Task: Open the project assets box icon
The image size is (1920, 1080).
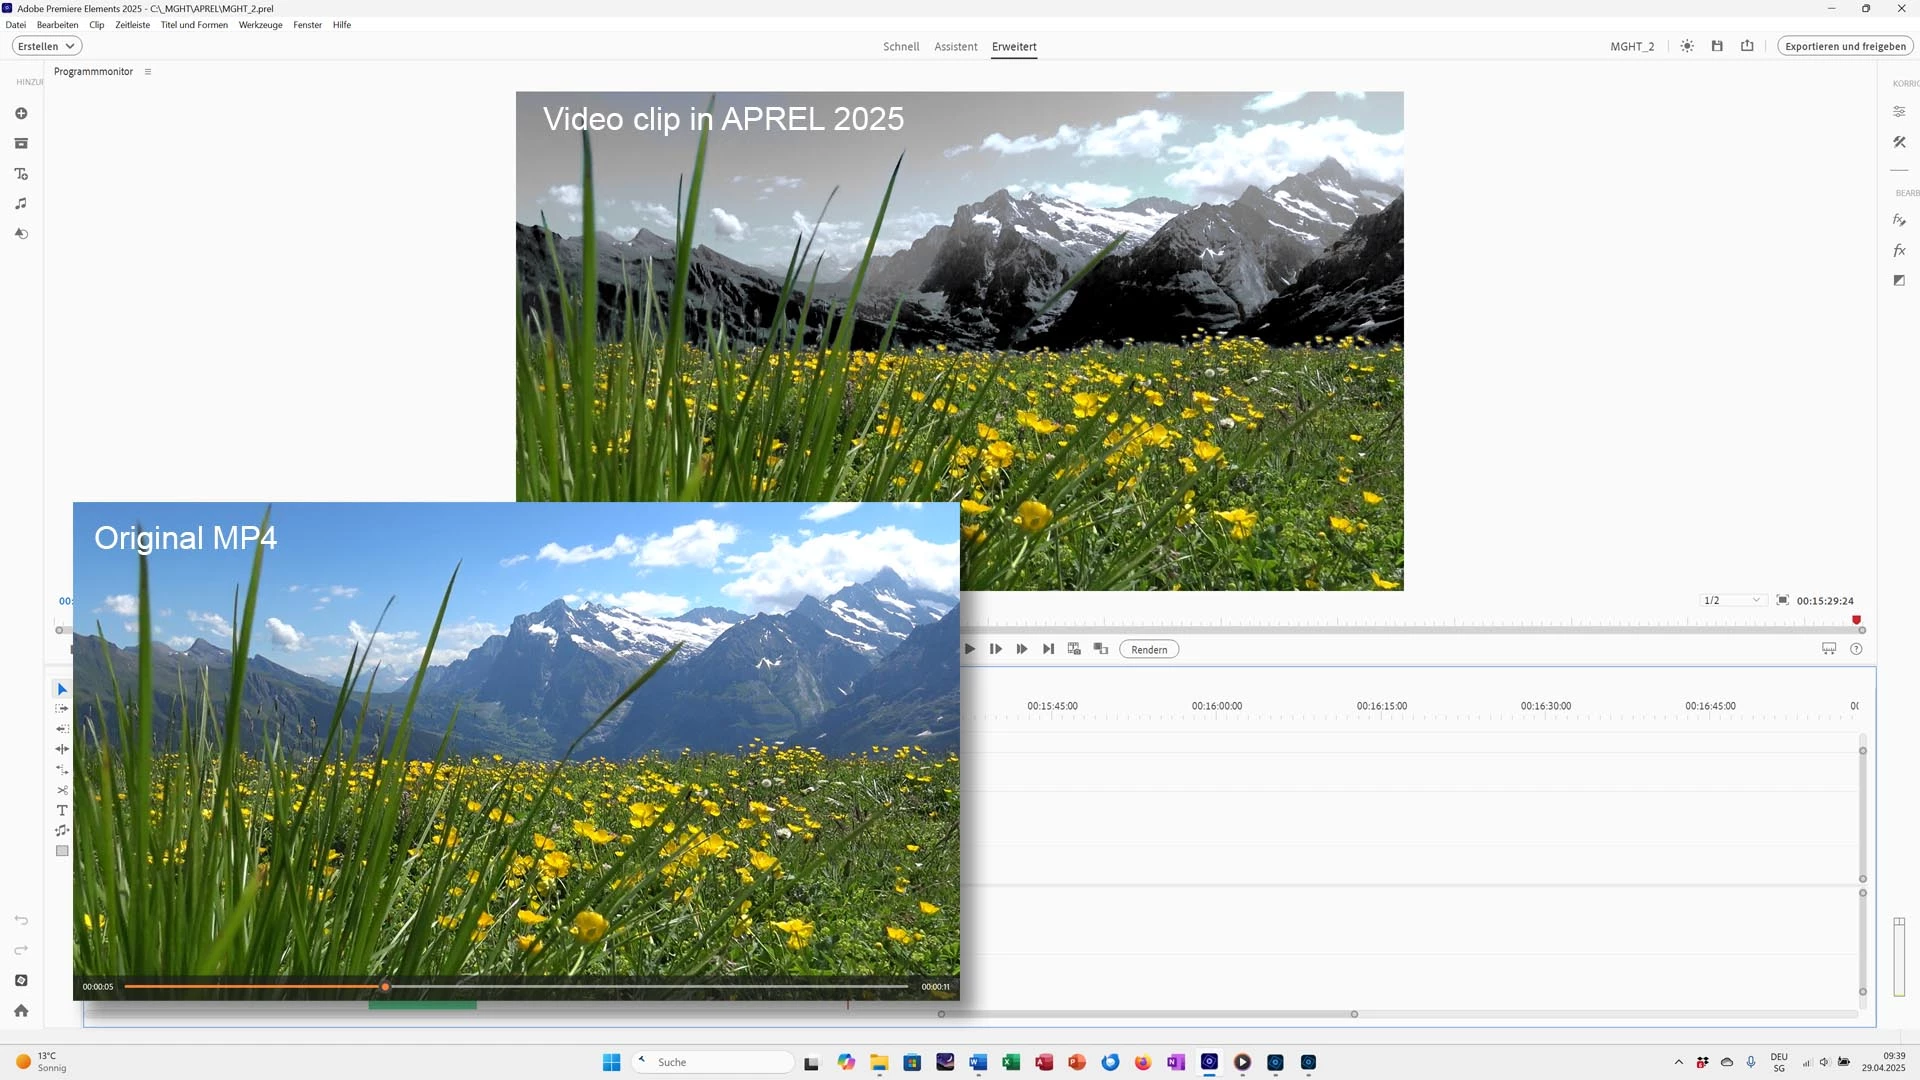Action: (x=21, y=144)
